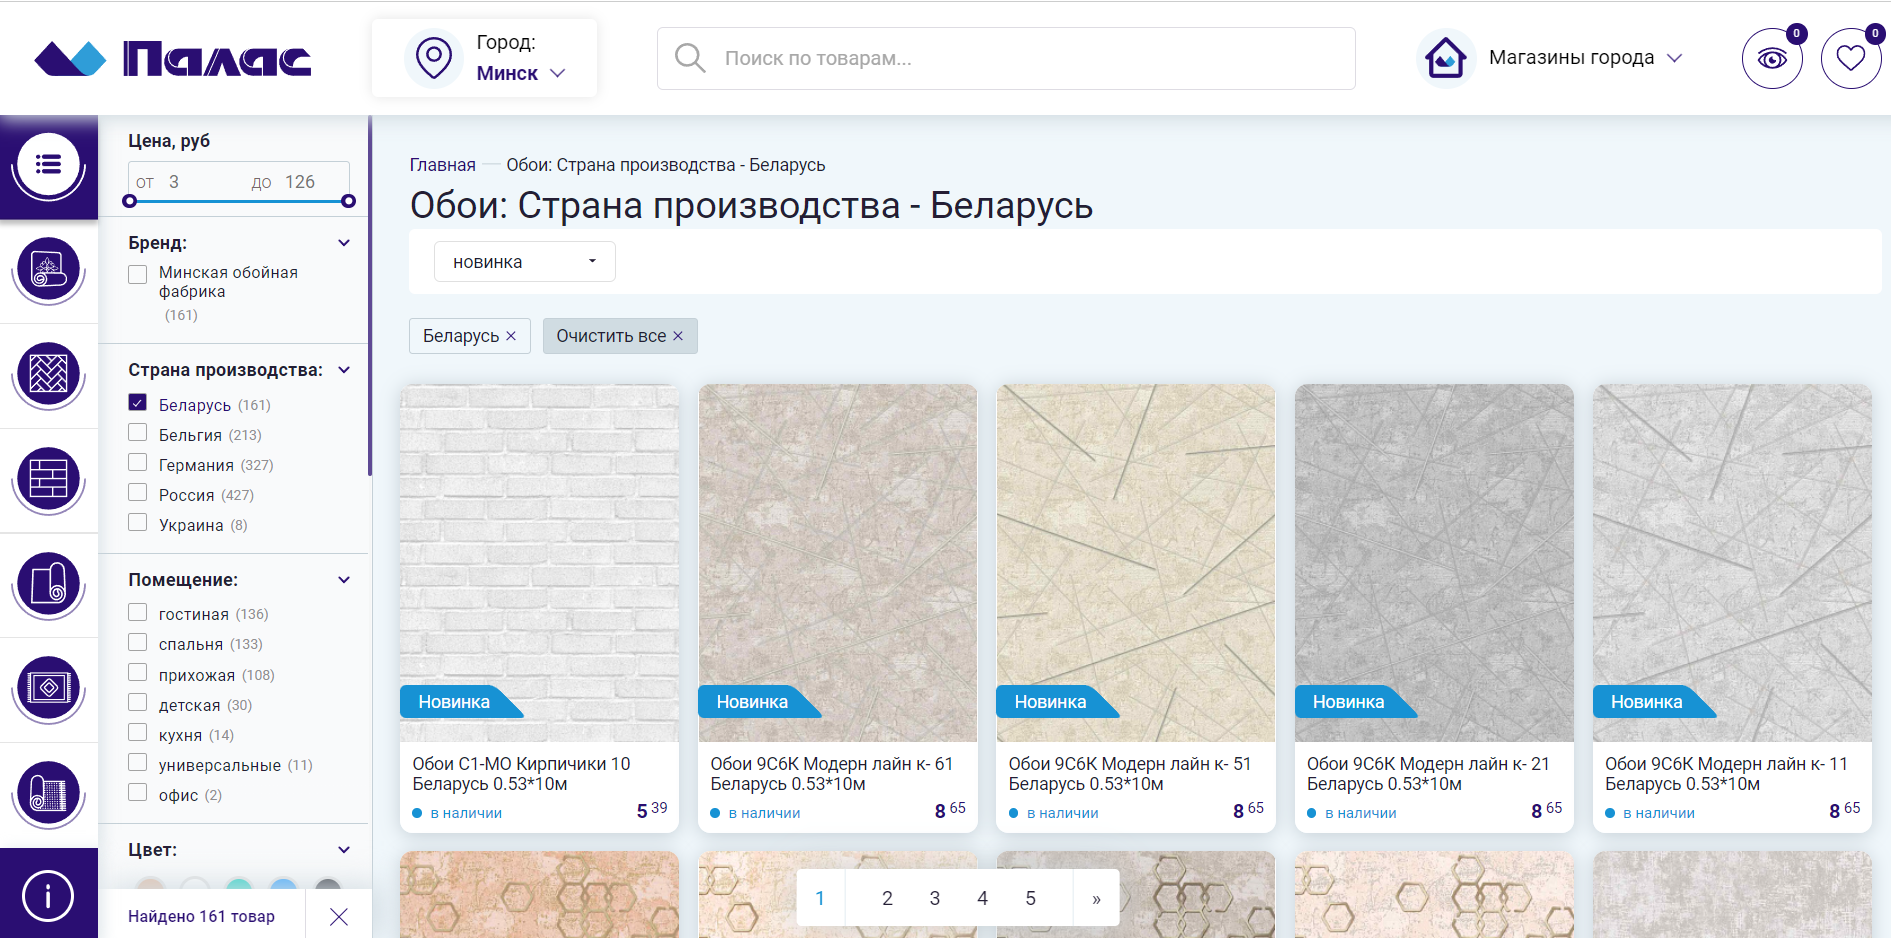This screenshot has width=1891, height=938.
Task: Open the striped roll category sidebar icon
Action: 48,793
